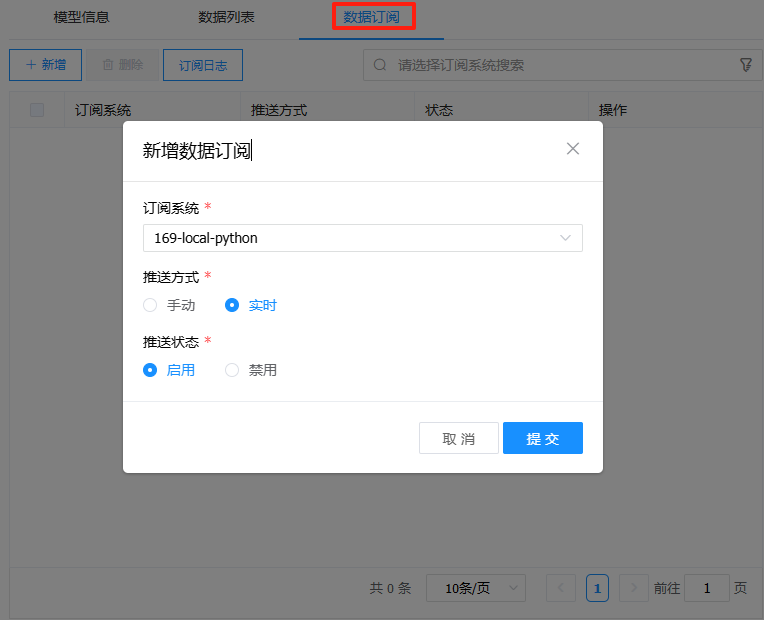Click the 取消 cancel button
The height and width of the screenshot is (620, 764).
tap(459, 438)
